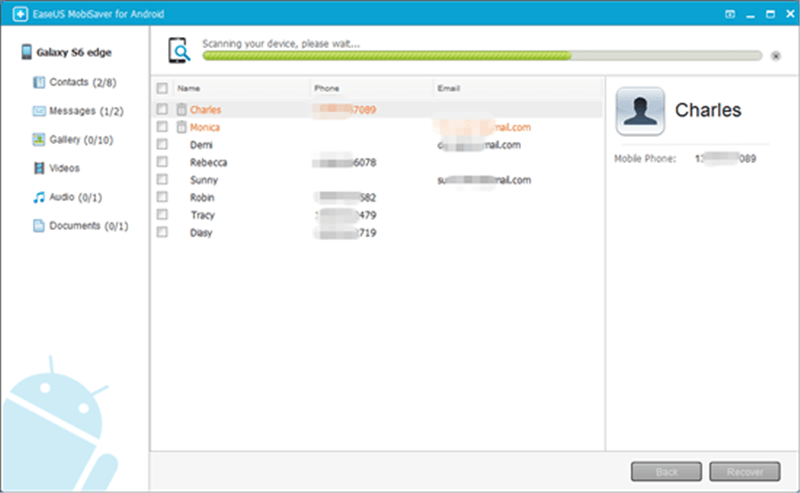Toggle the select-all checkbox in header
800x493 pixels.
click(x=162, y=88)
